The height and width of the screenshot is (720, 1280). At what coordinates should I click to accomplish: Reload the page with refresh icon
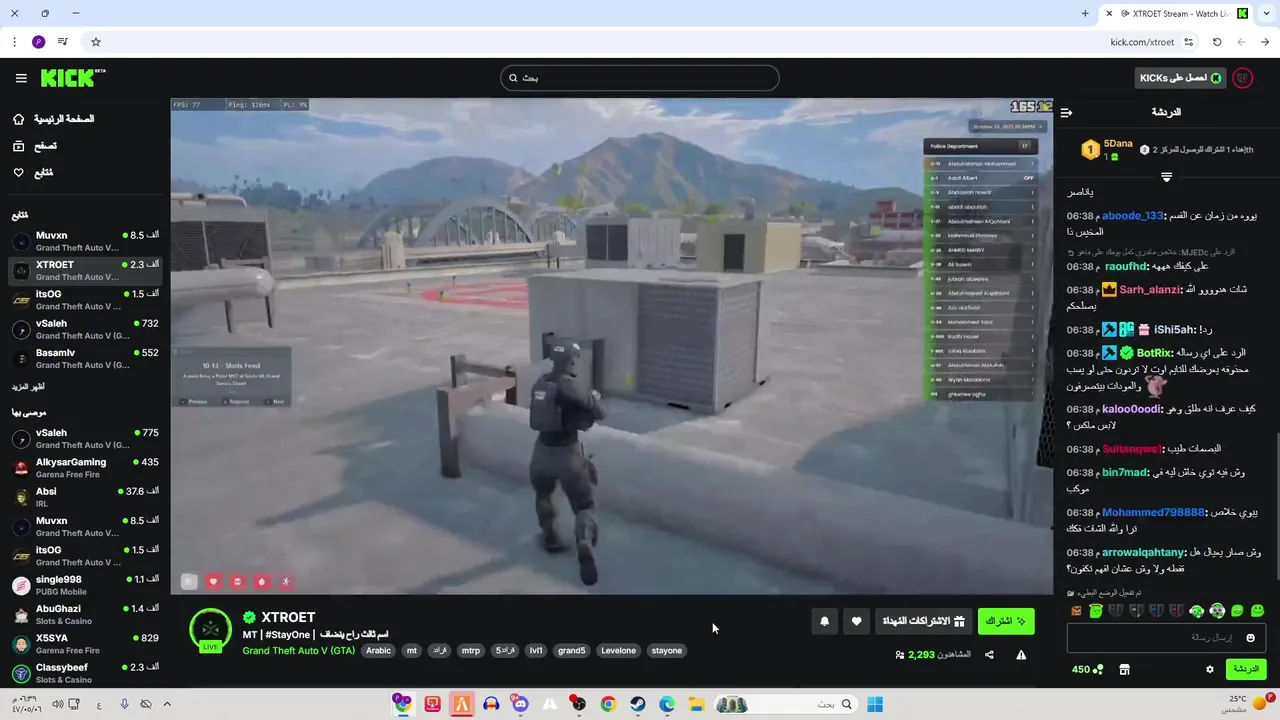coord(1217,42)
